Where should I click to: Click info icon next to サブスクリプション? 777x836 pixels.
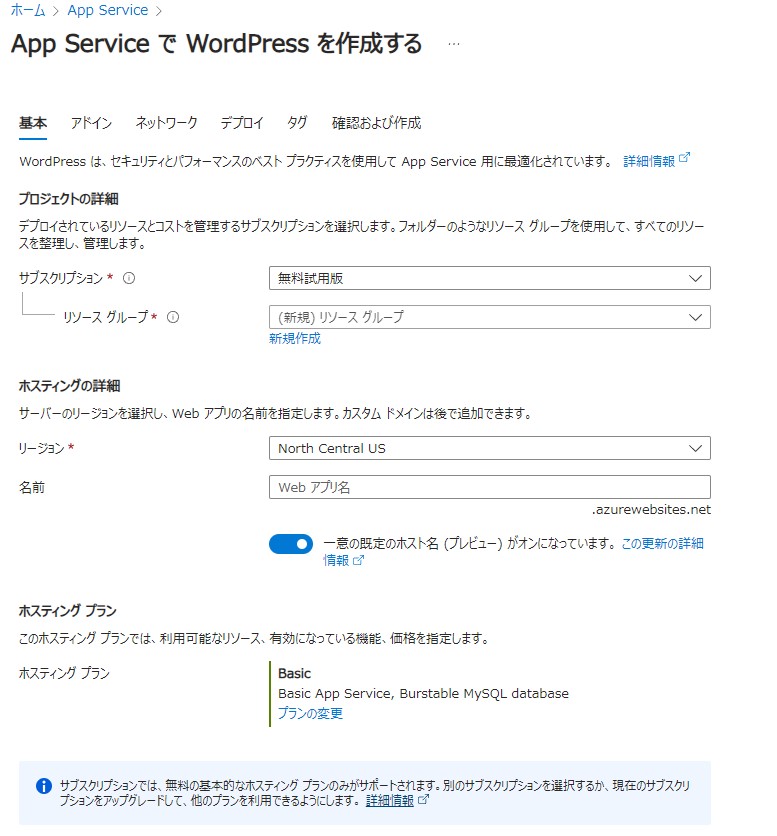coord(129,278)
